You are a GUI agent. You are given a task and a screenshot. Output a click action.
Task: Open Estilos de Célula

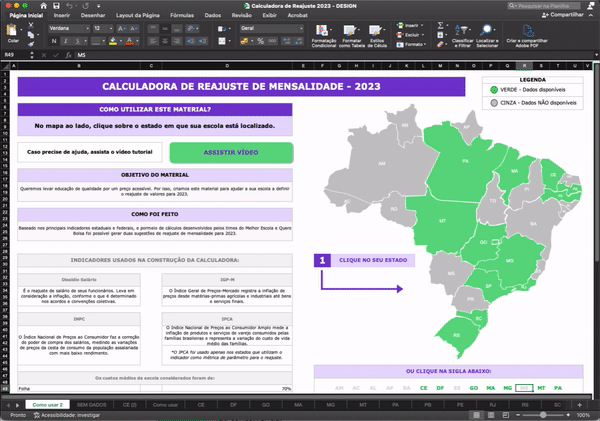tap(377, 36)
